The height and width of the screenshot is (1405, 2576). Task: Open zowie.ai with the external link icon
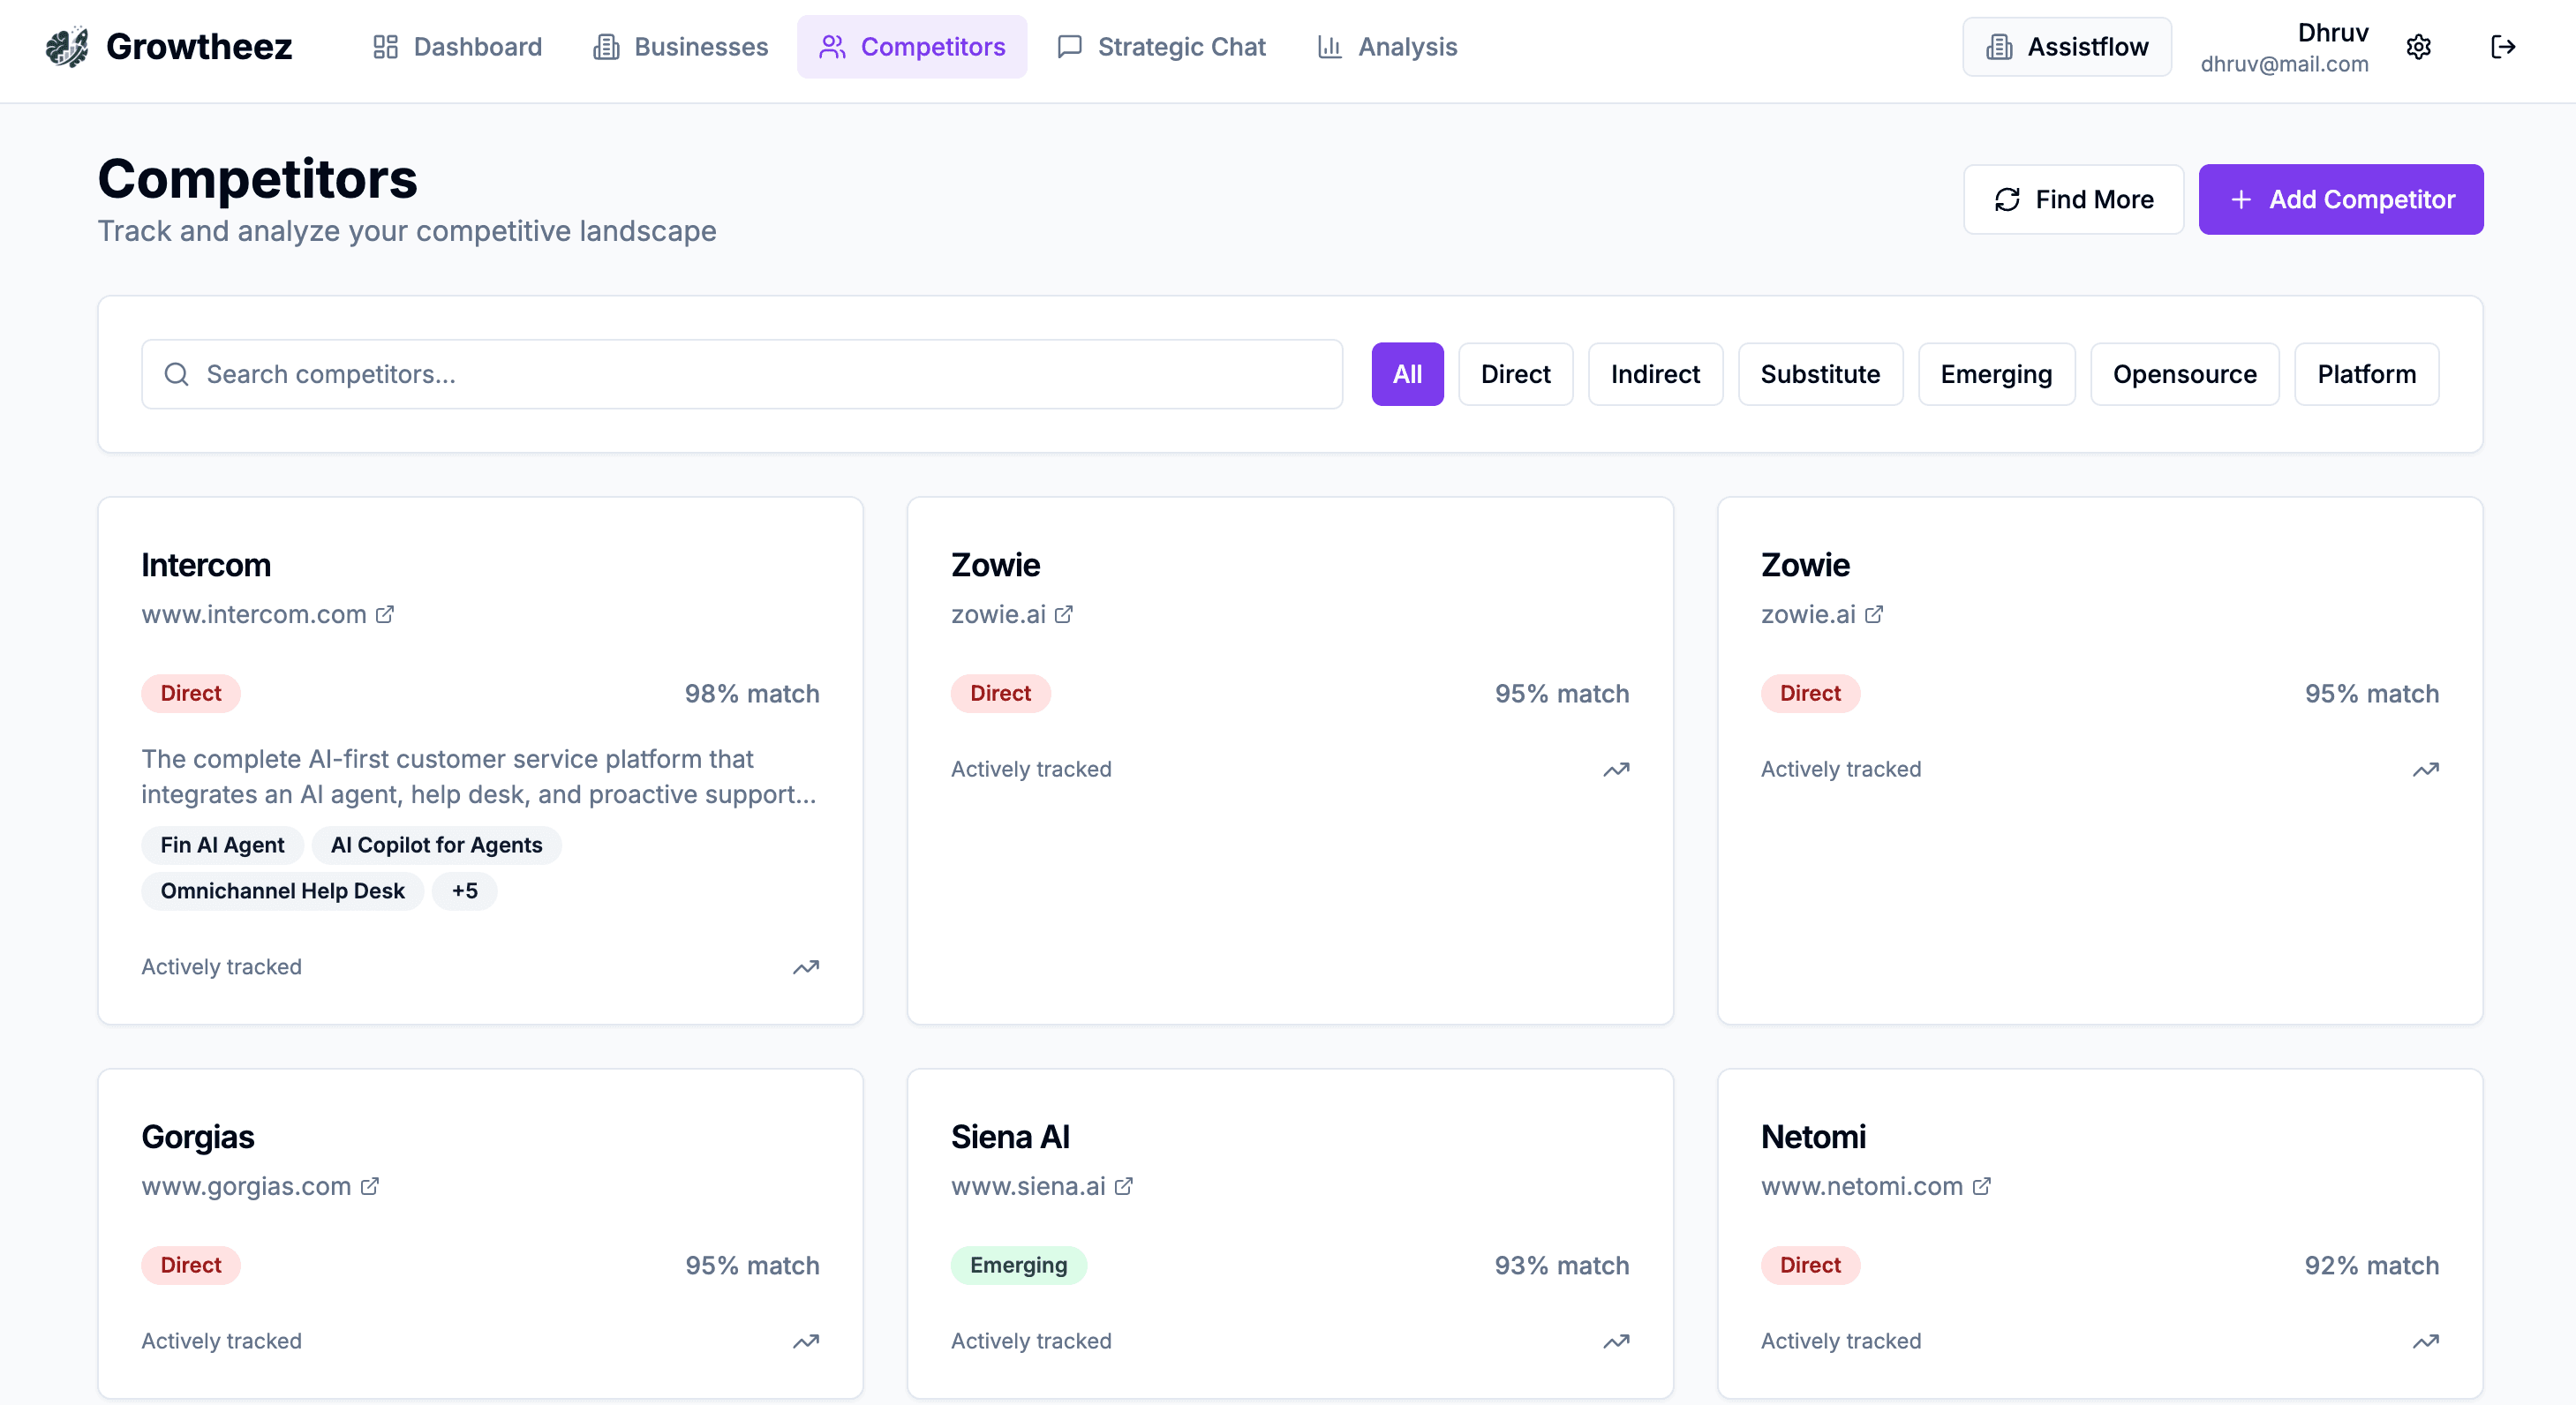[x=1065, y=614]
